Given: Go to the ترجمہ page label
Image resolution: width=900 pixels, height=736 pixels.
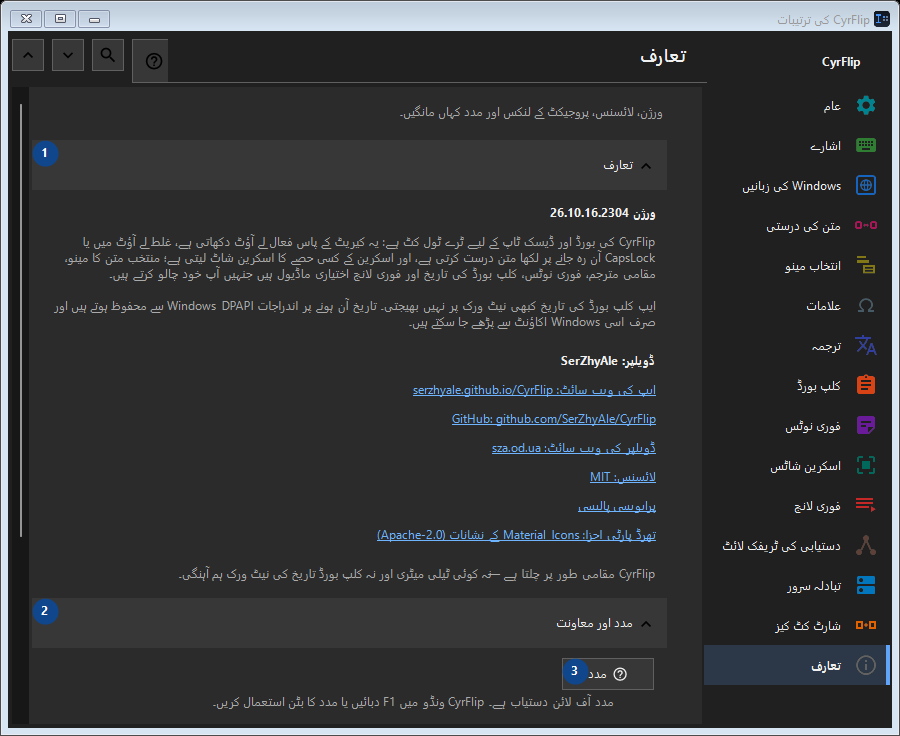Looking at the screenshot, I should click(827, 346).
